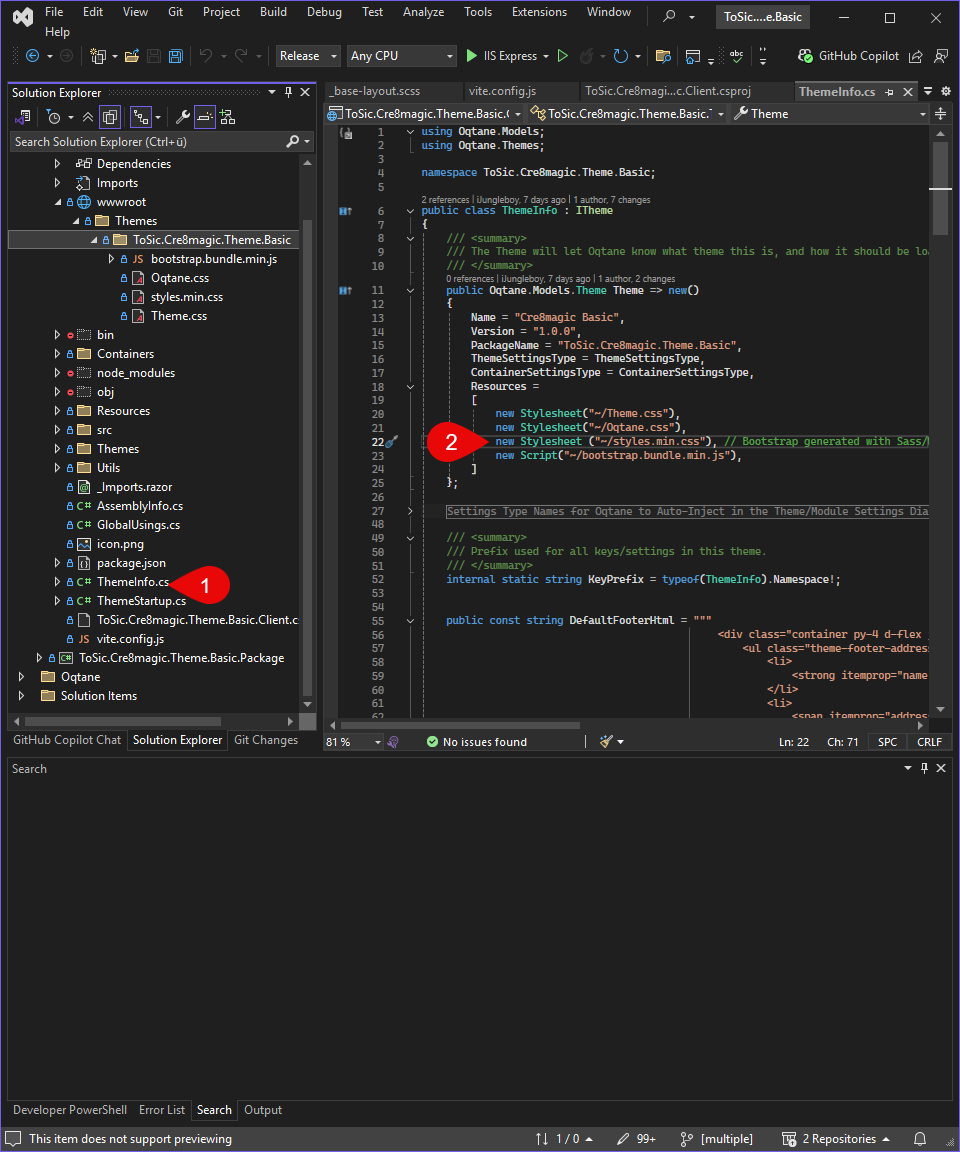Click Start Without Debugging outline arrow
Screen dimensions: 960x1152
[x=563, y=56]
